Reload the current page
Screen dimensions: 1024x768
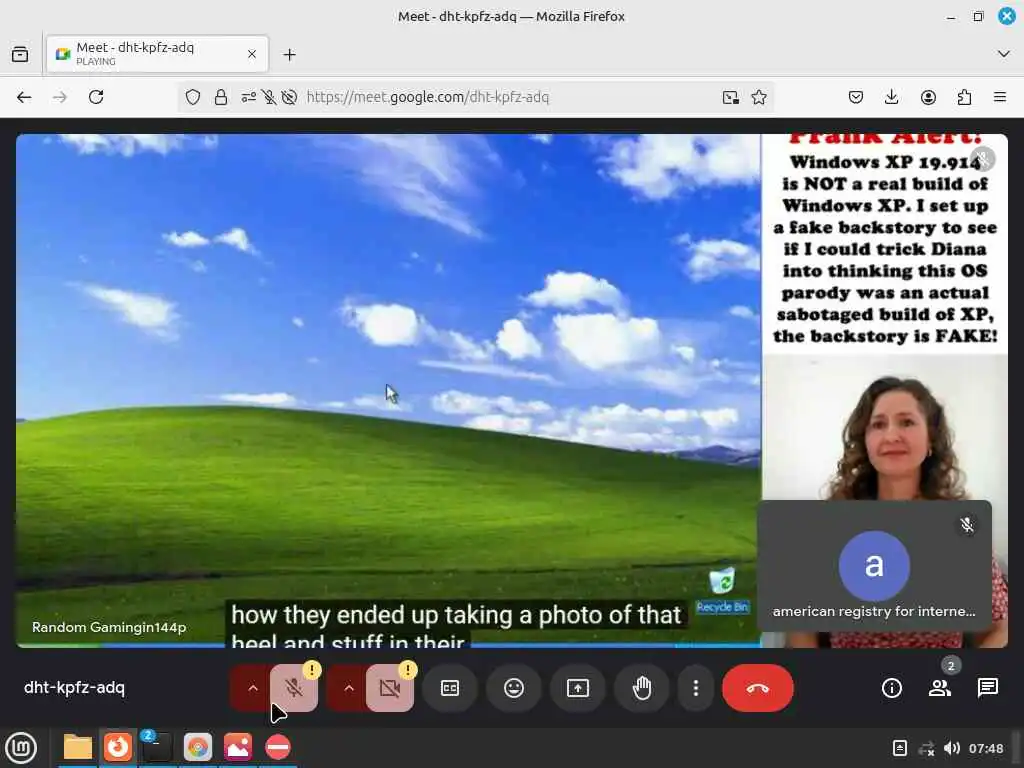(96, 97)
